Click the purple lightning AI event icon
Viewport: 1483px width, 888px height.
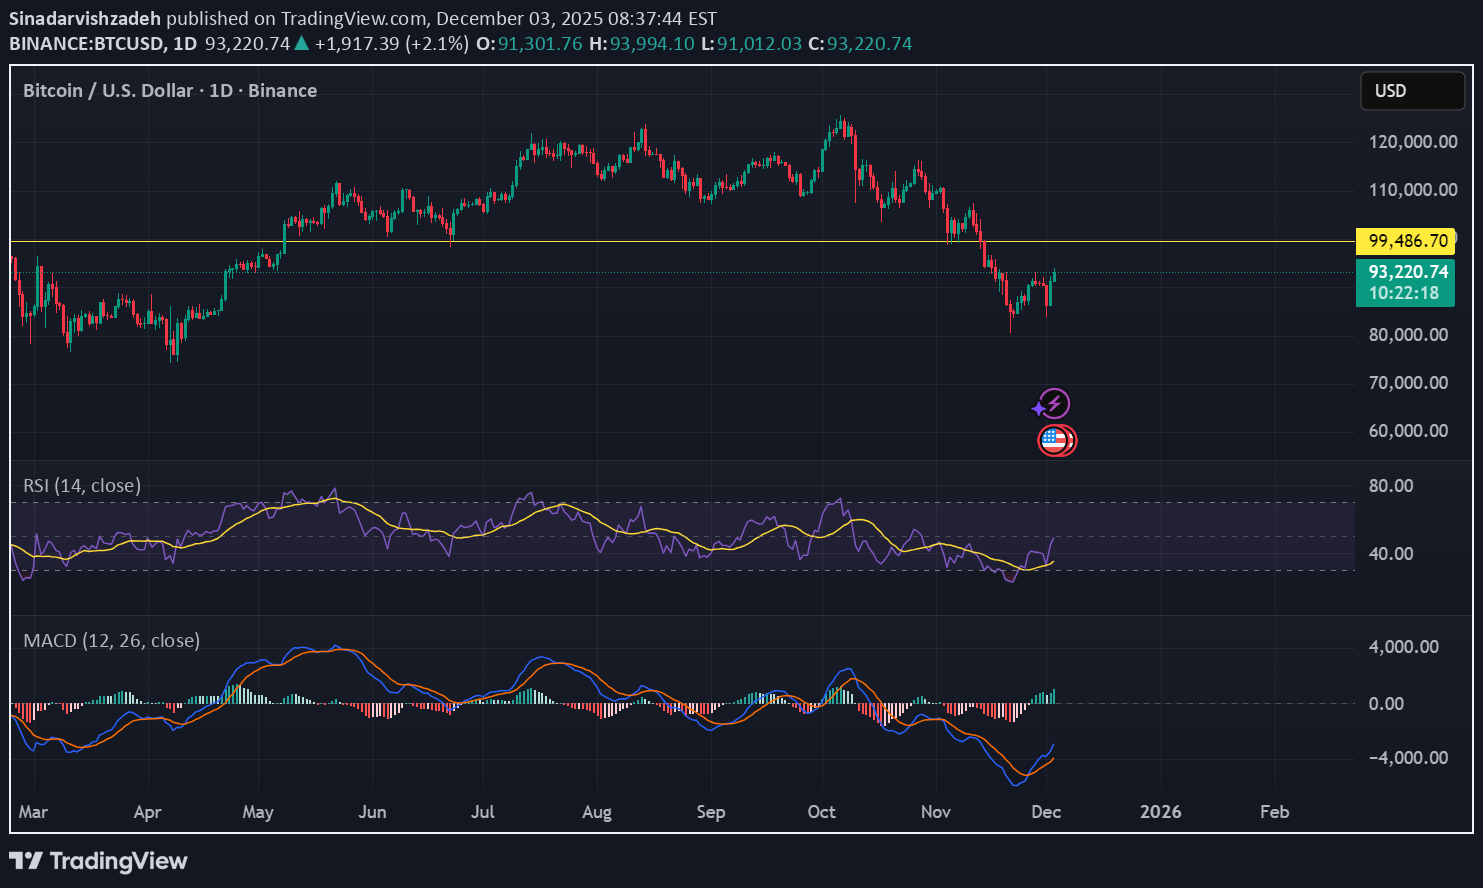[x=1053, y=402]
